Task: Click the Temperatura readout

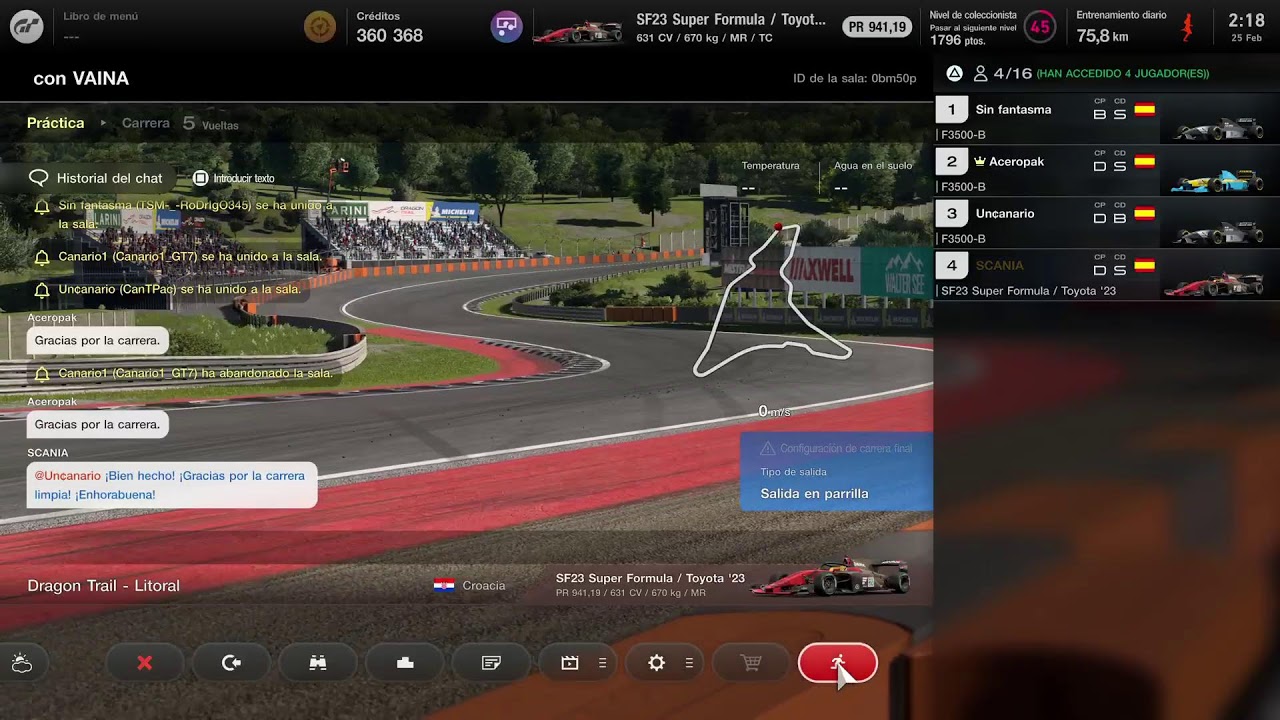Action: coord(770,177)
